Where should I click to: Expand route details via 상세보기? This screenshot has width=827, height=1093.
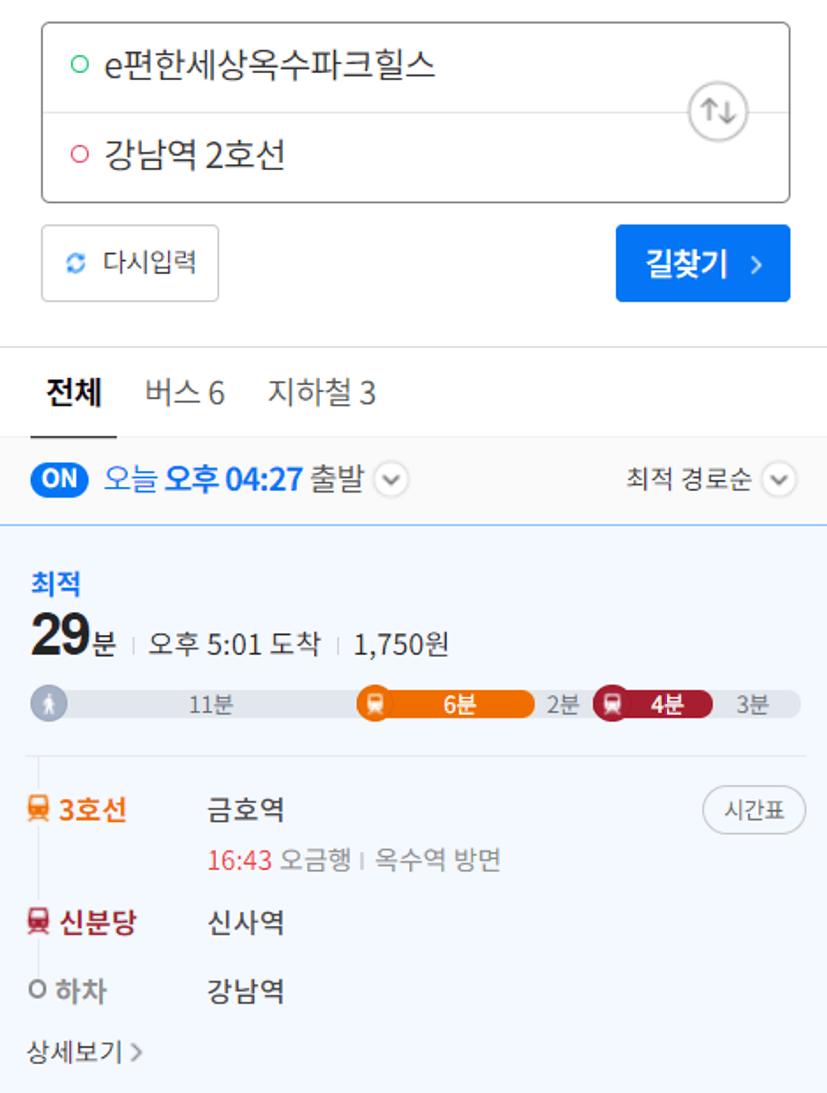click(84, 1052)
